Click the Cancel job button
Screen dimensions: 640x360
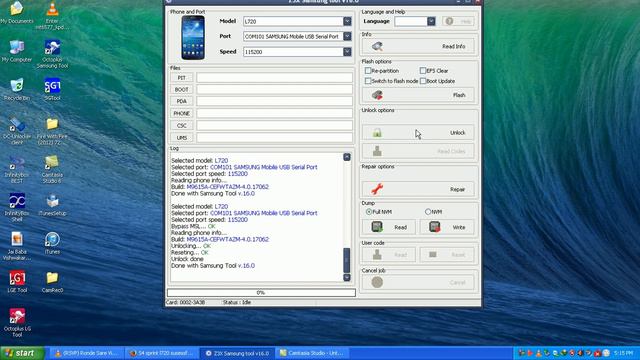point(418,282)
